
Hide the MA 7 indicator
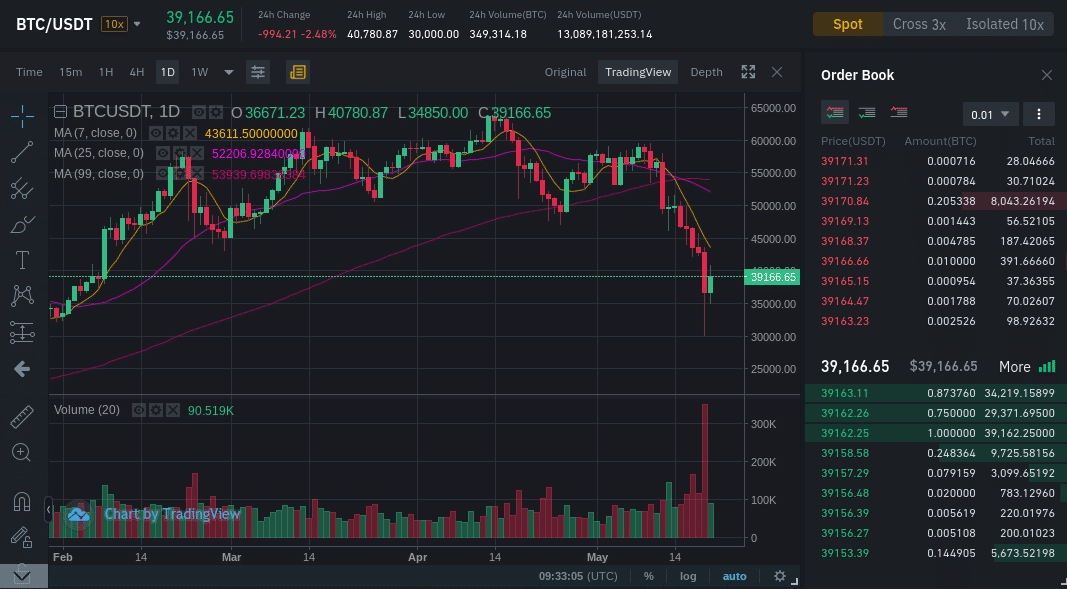point(156,133)
